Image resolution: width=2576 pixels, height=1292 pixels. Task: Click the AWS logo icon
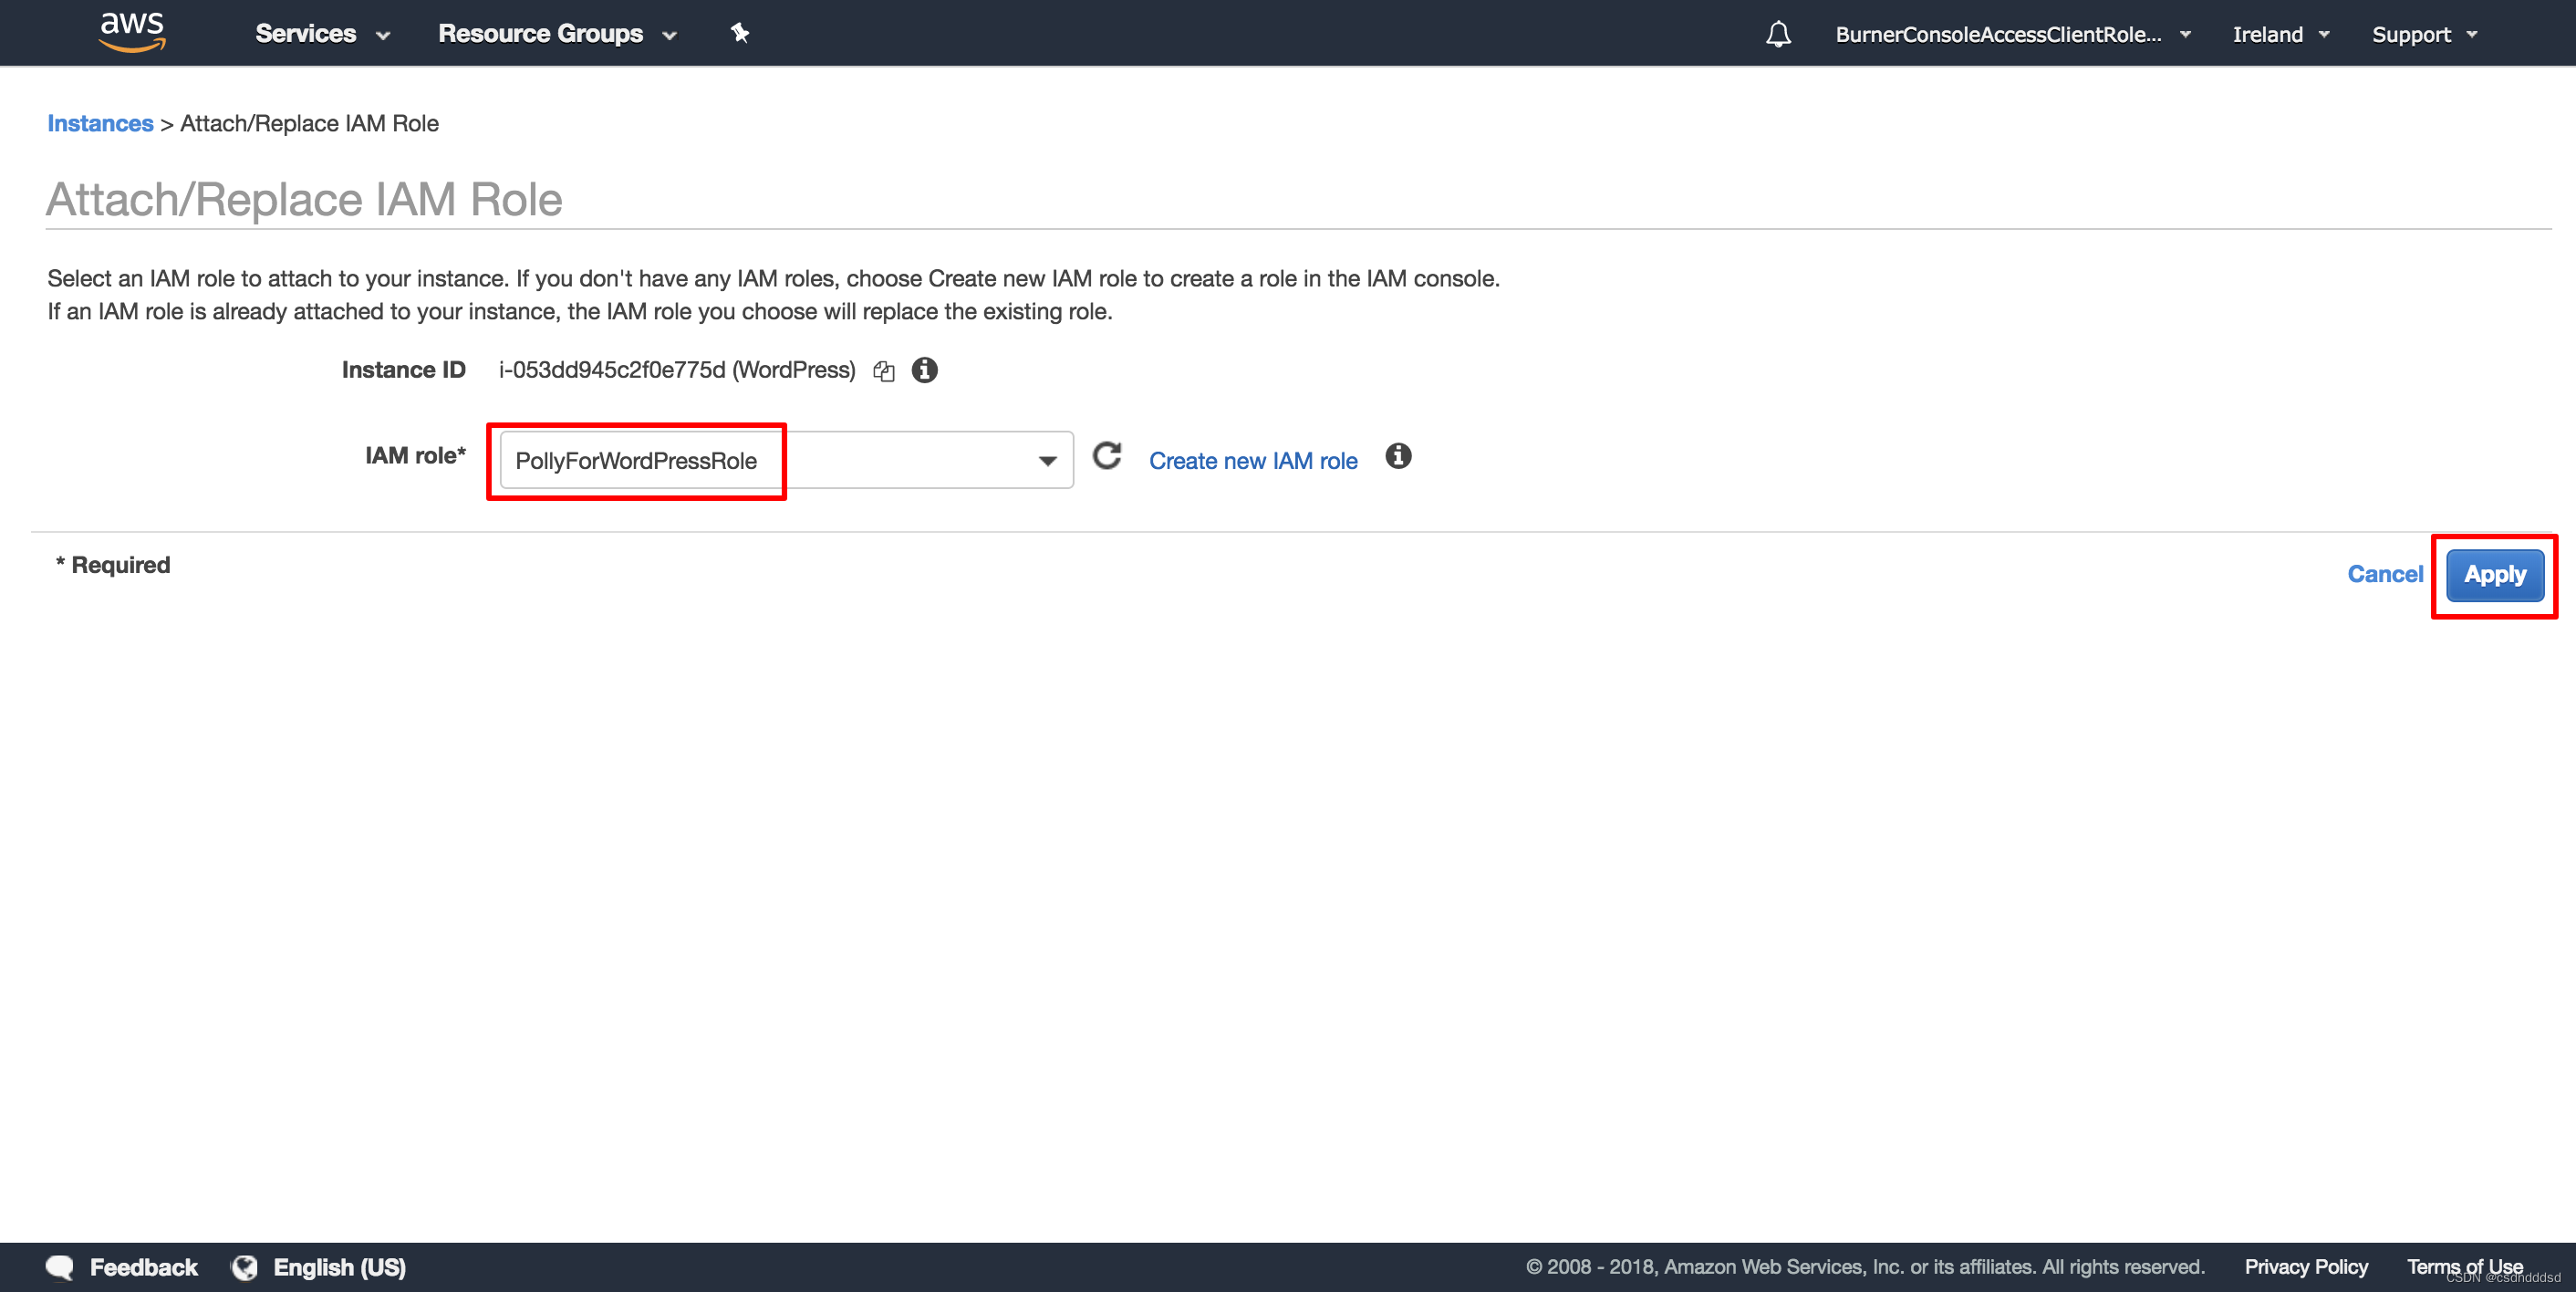(125, 33)
